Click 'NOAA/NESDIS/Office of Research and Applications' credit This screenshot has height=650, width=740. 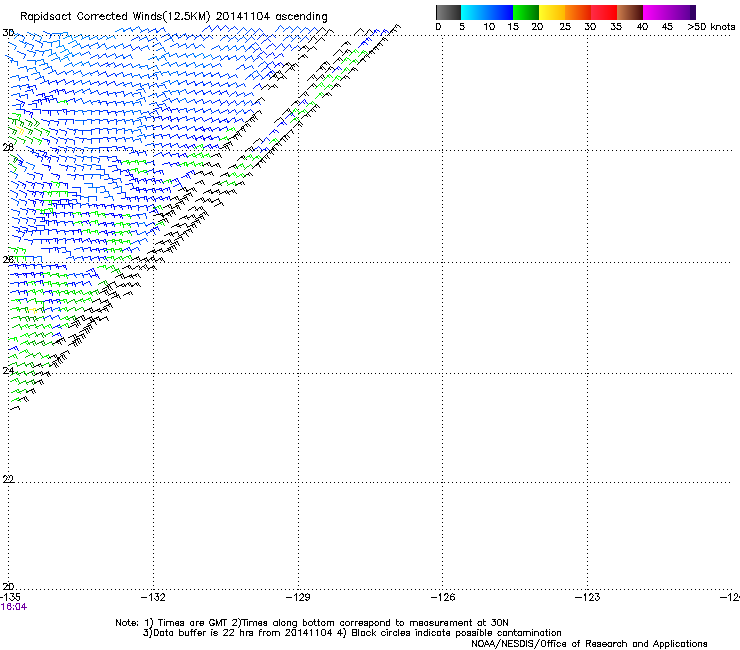pyautogui.click(x=589, y=644)
